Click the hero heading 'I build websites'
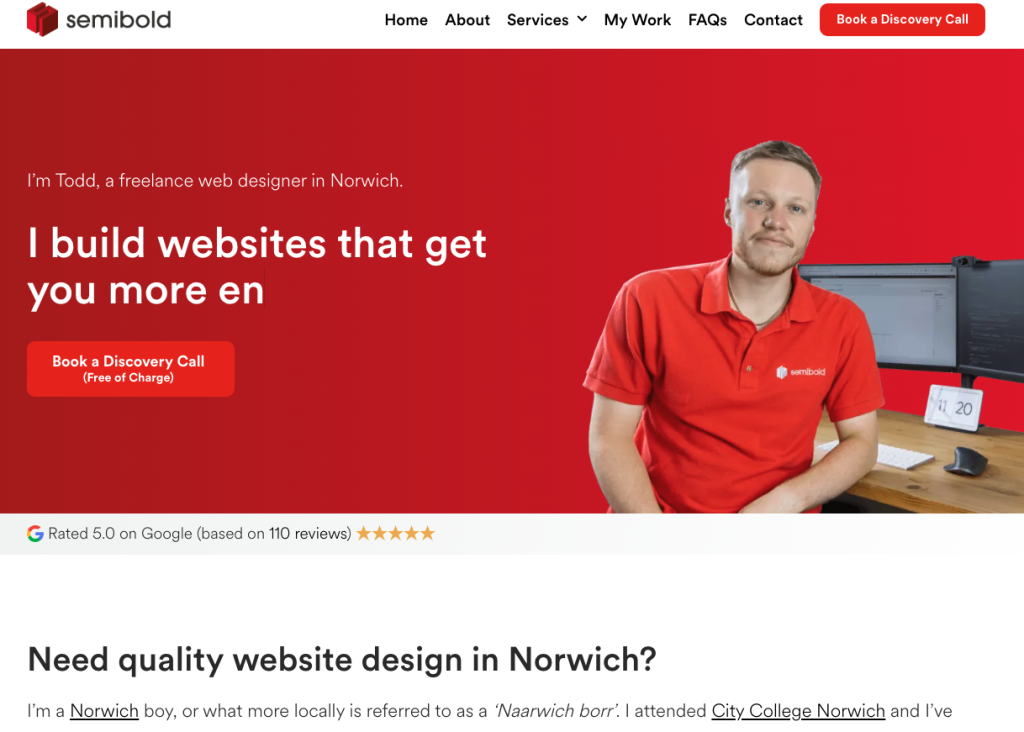Image resolution: width=1024 pixels, height=732 pixels. pos(257,266)
